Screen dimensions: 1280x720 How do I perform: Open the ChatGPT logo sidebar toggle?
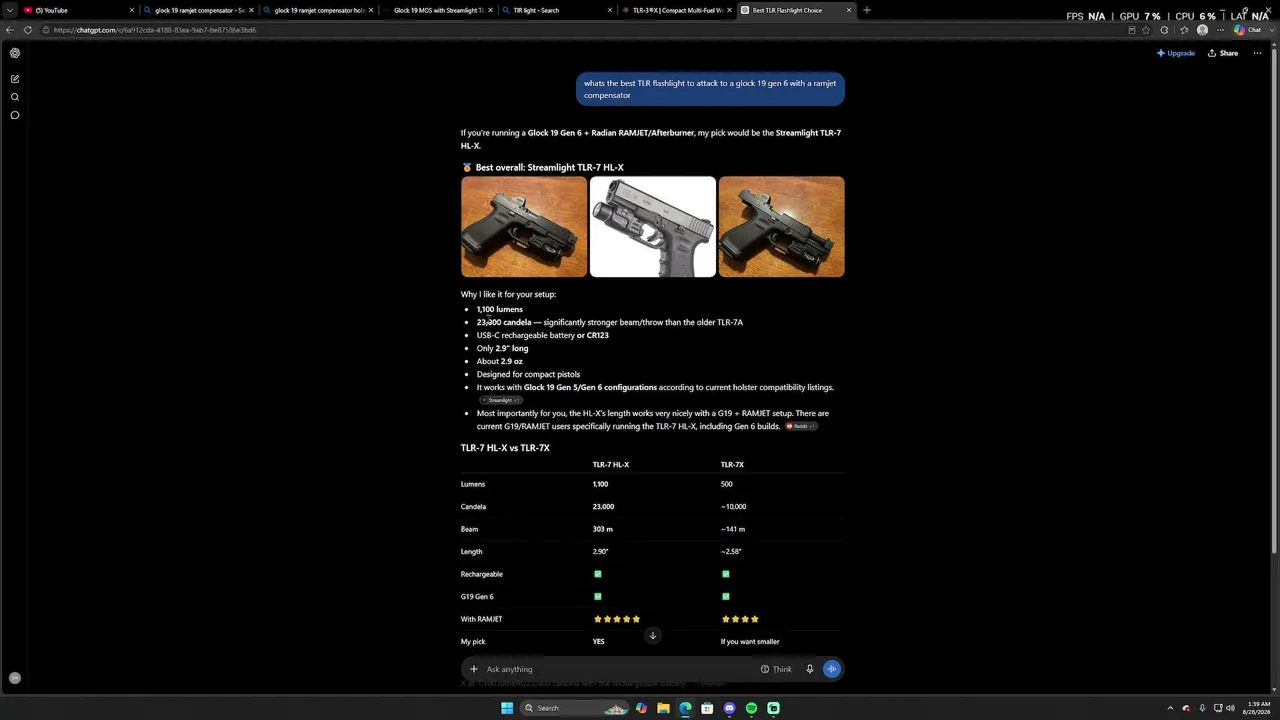coord(15,53)
